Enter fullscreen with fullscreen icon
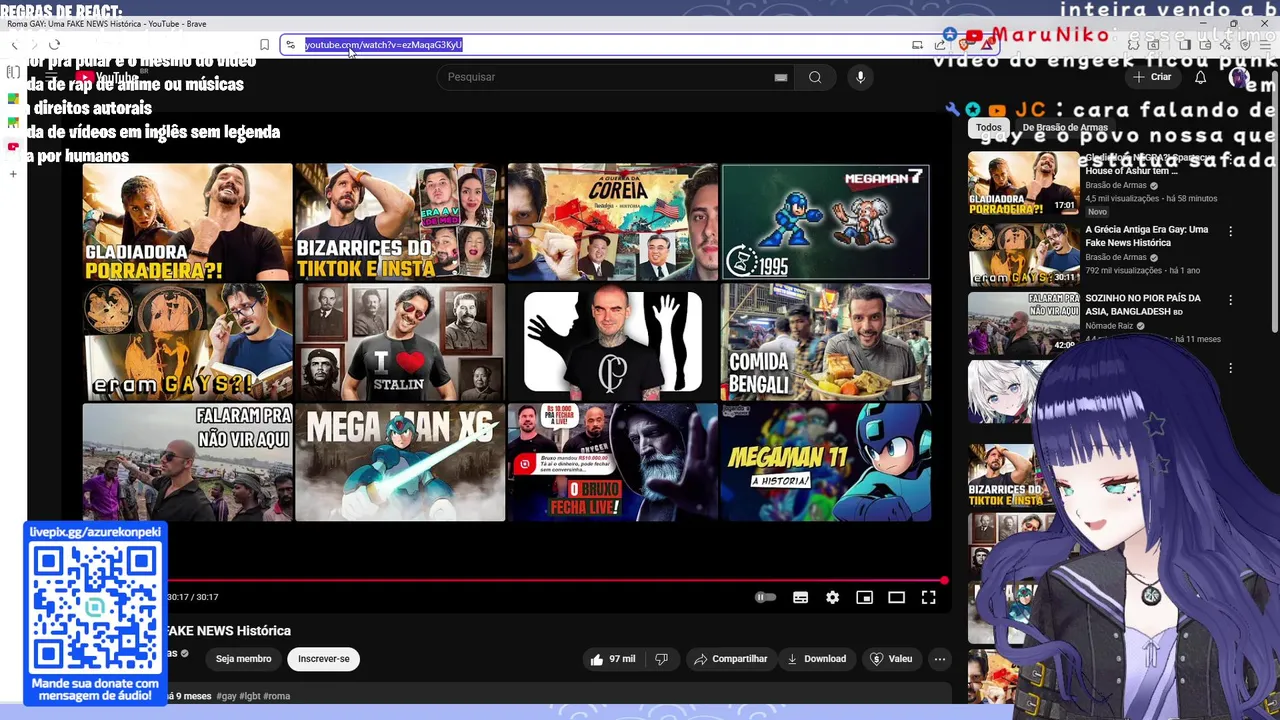The height and width of the screenshot is (720, 1280). (928, 597)
